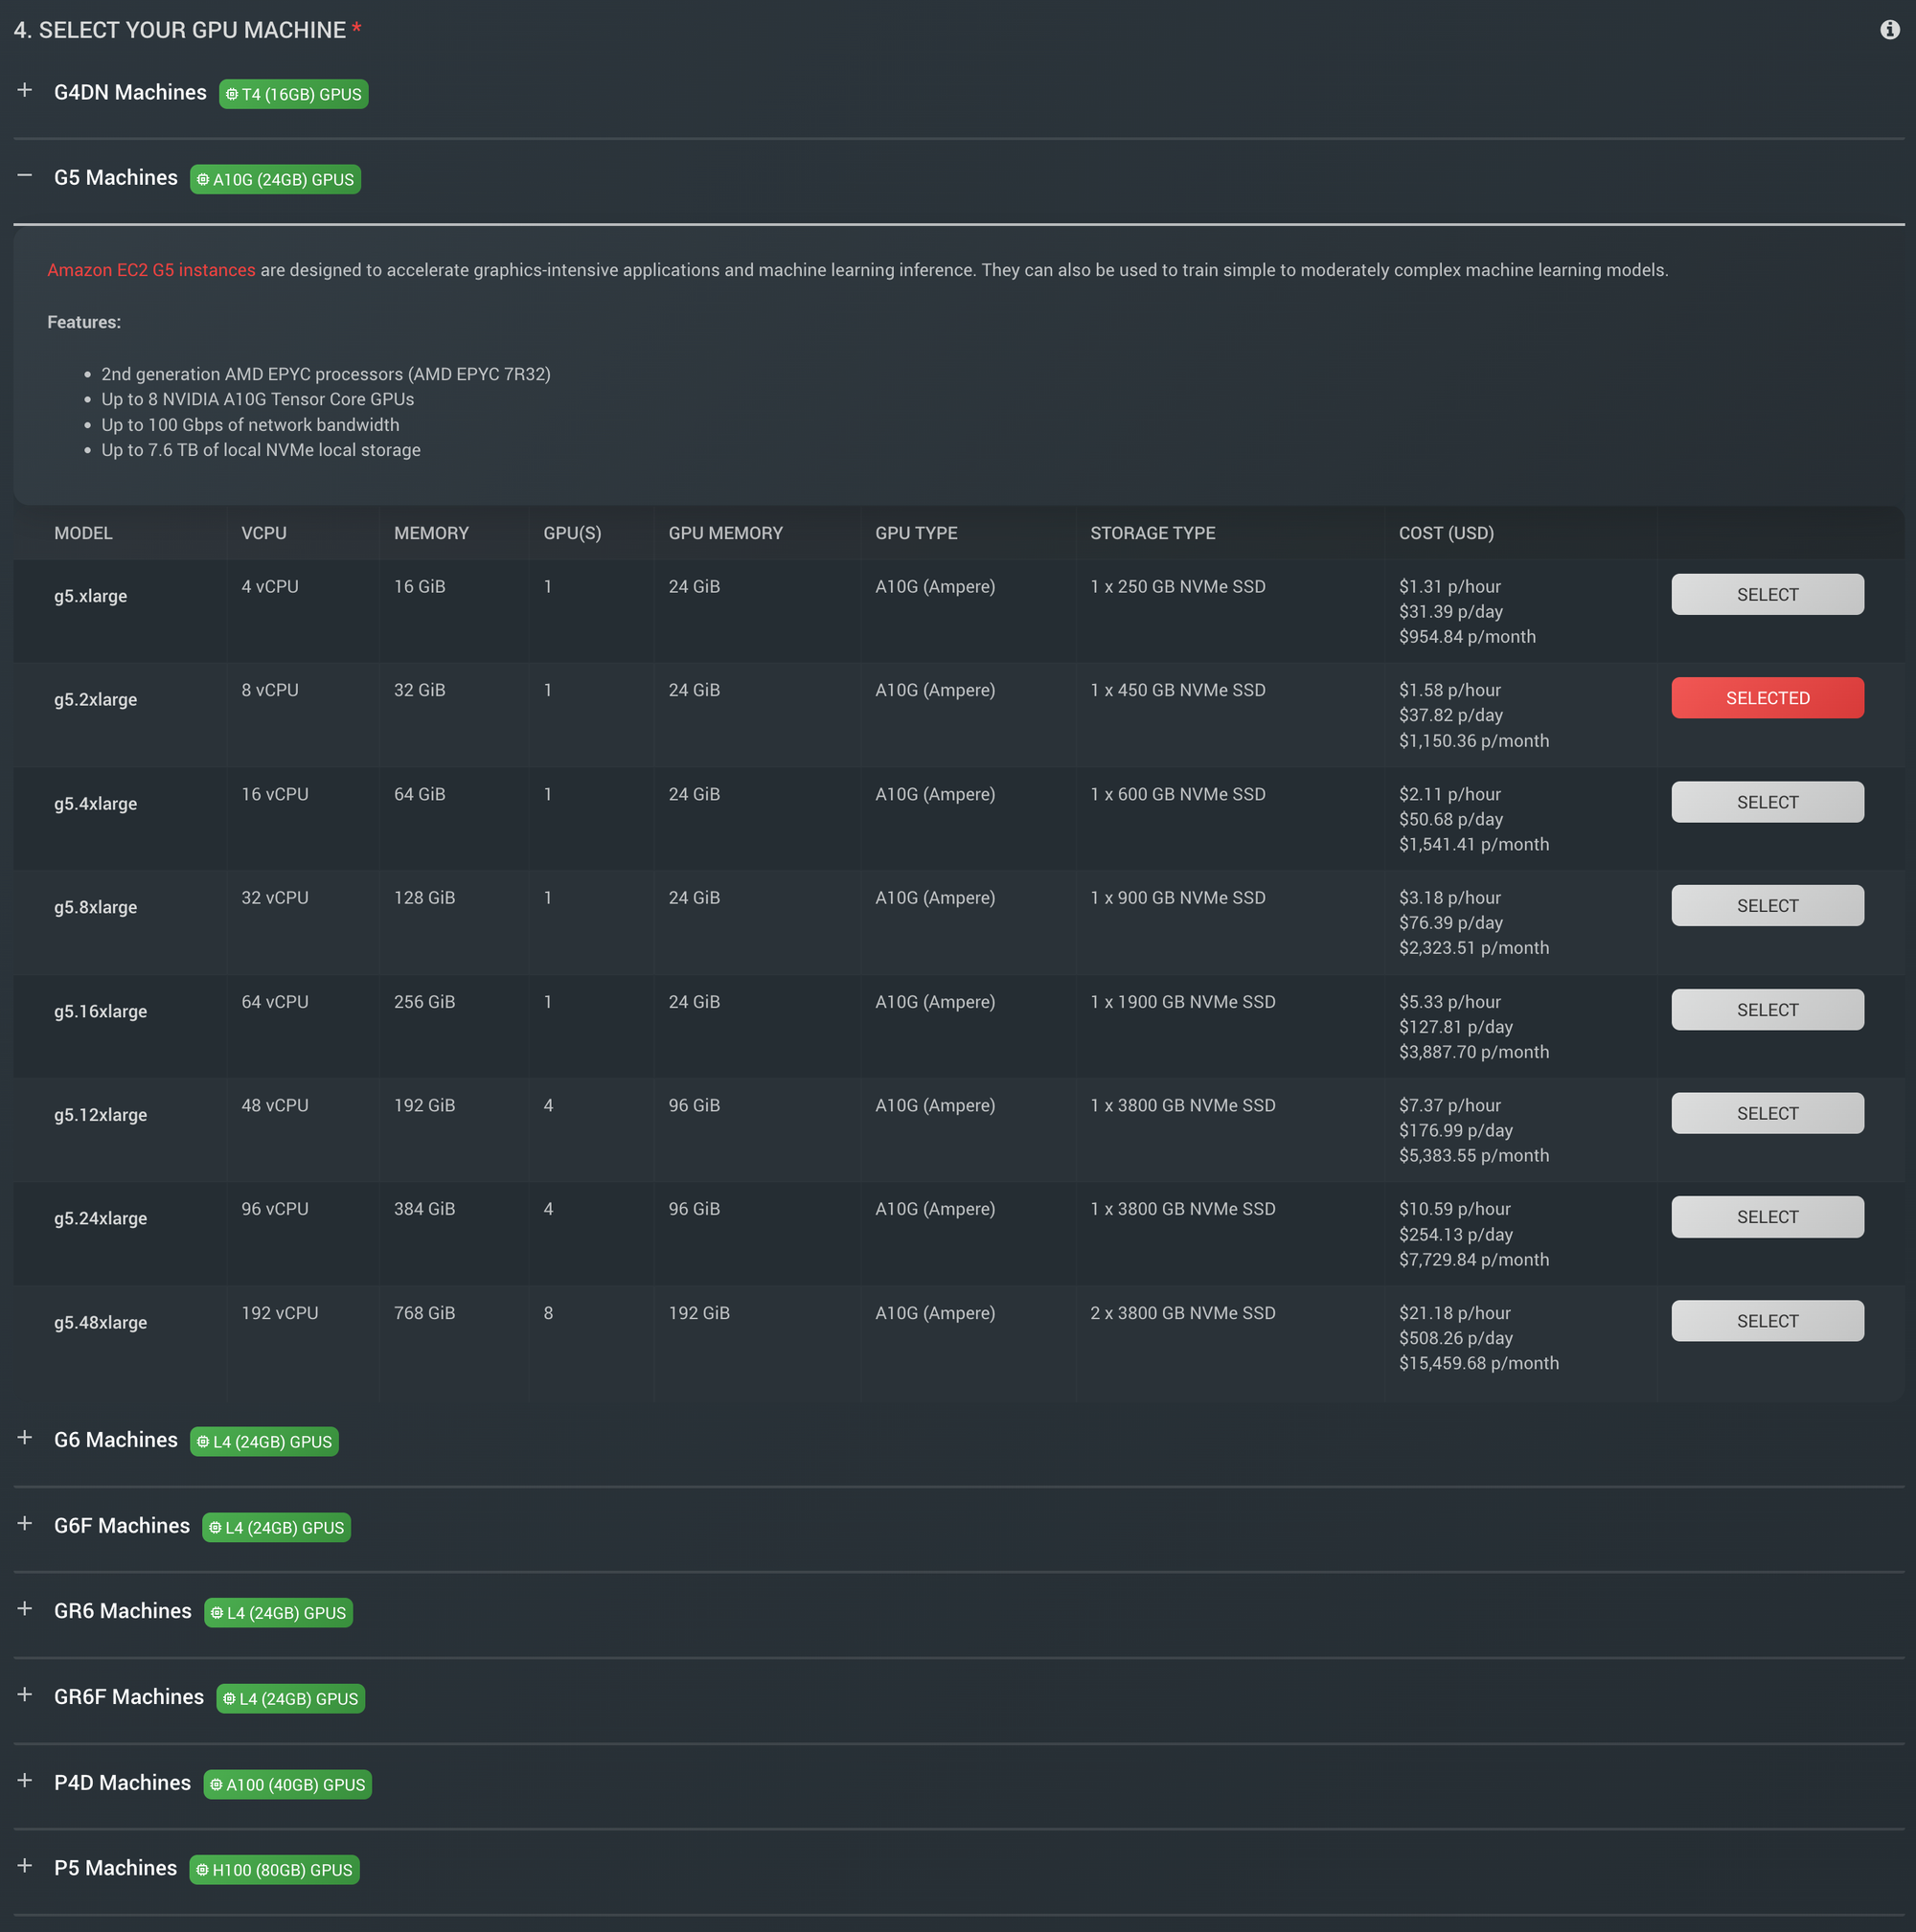The image size is (1916, 1932).
Task: Click the COST (USD) column header
Action: pyautogui.click(x=1445, y=533)
